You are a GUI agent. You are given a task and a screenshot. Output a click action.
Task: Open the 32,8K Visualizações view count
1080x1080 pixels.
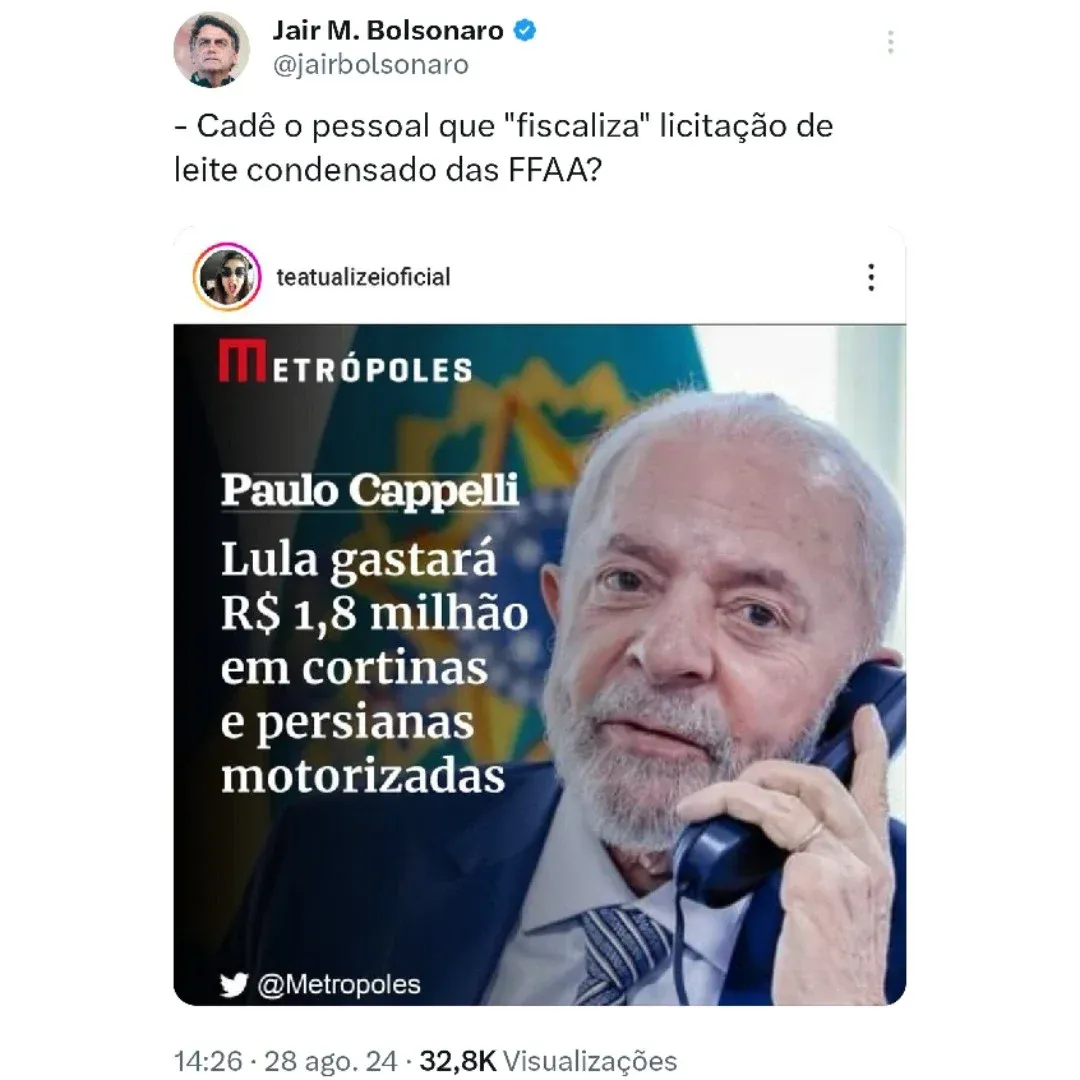[548, 1061]
